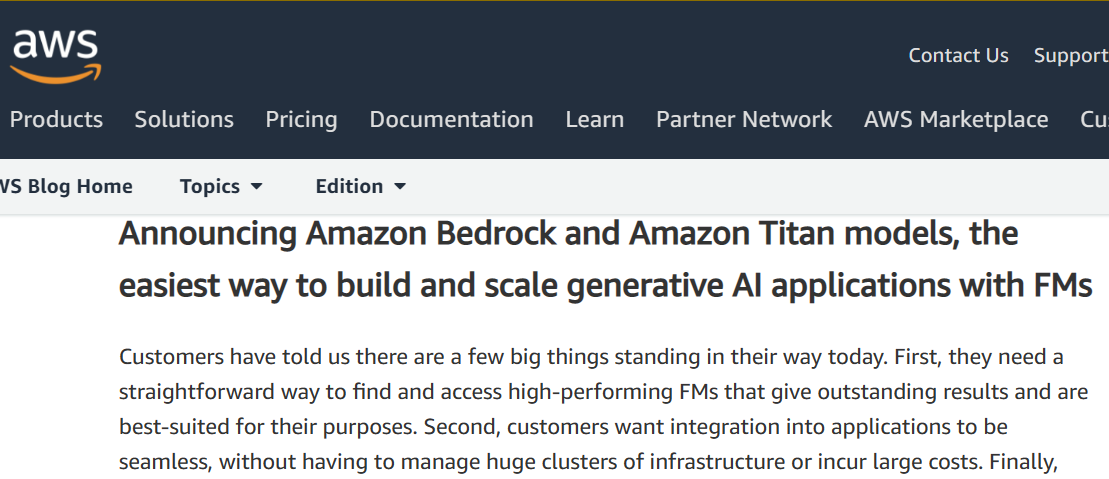
Task: Expand the Edition dropdown label
Action: 349,187
